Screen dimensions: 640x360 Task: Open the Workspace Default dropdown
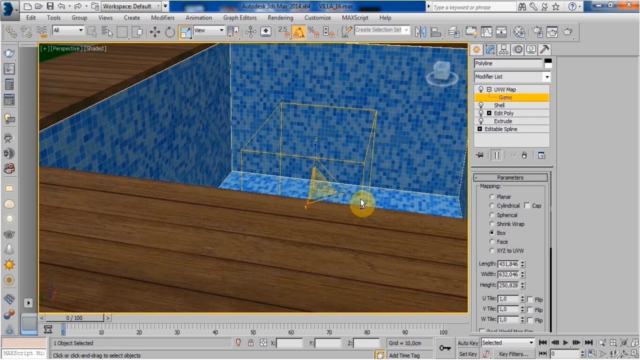click(132, 6)
